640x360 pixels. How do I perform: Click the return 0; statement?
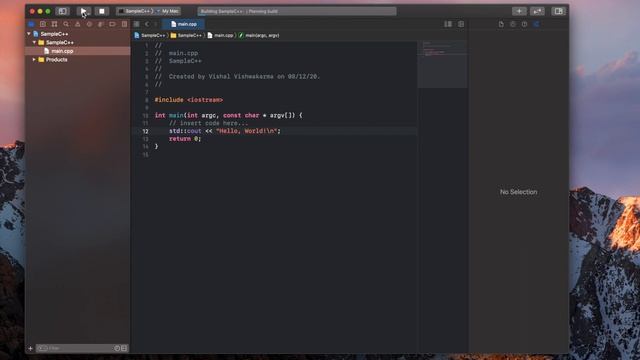185,139
